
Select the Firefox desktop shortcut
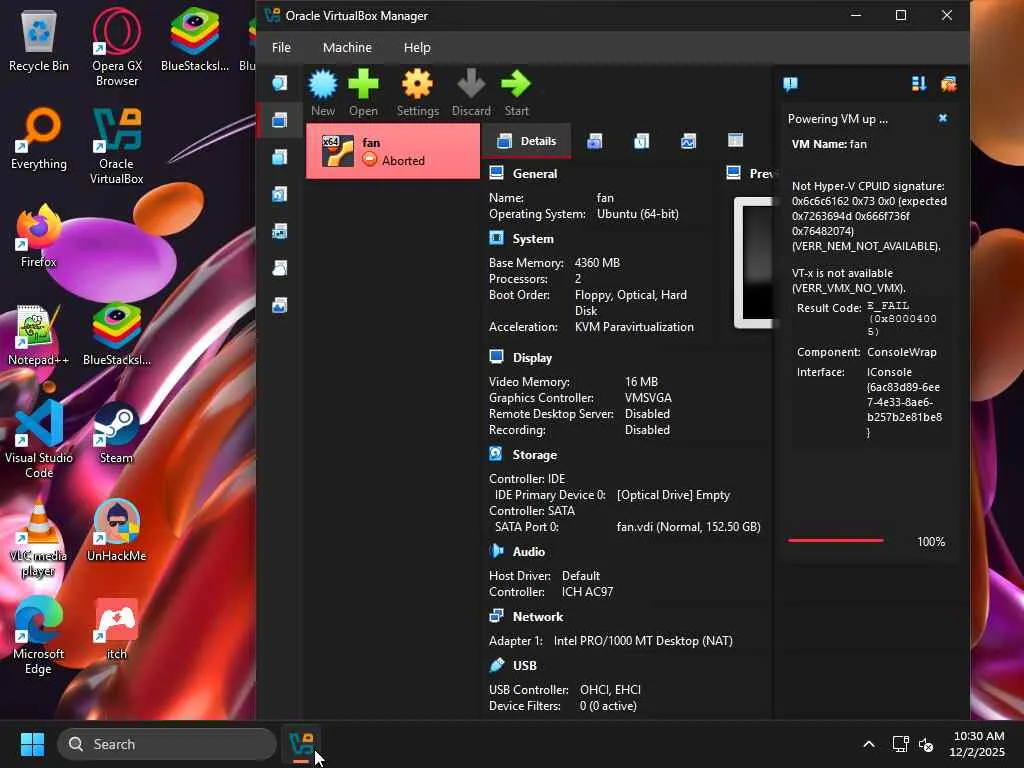pos(39,236)
